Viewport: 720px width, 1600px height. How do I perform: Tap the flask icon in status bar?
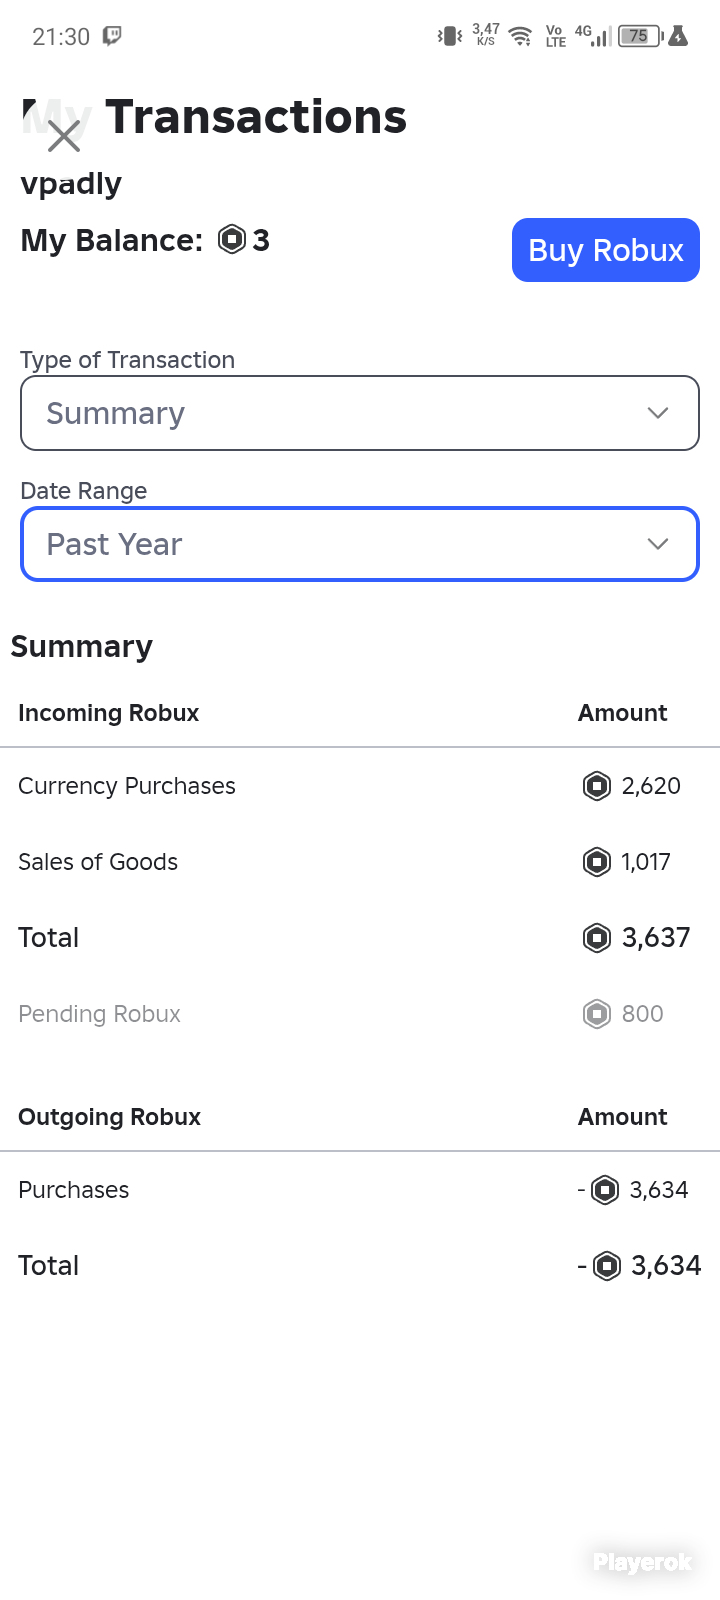point(678,36)
